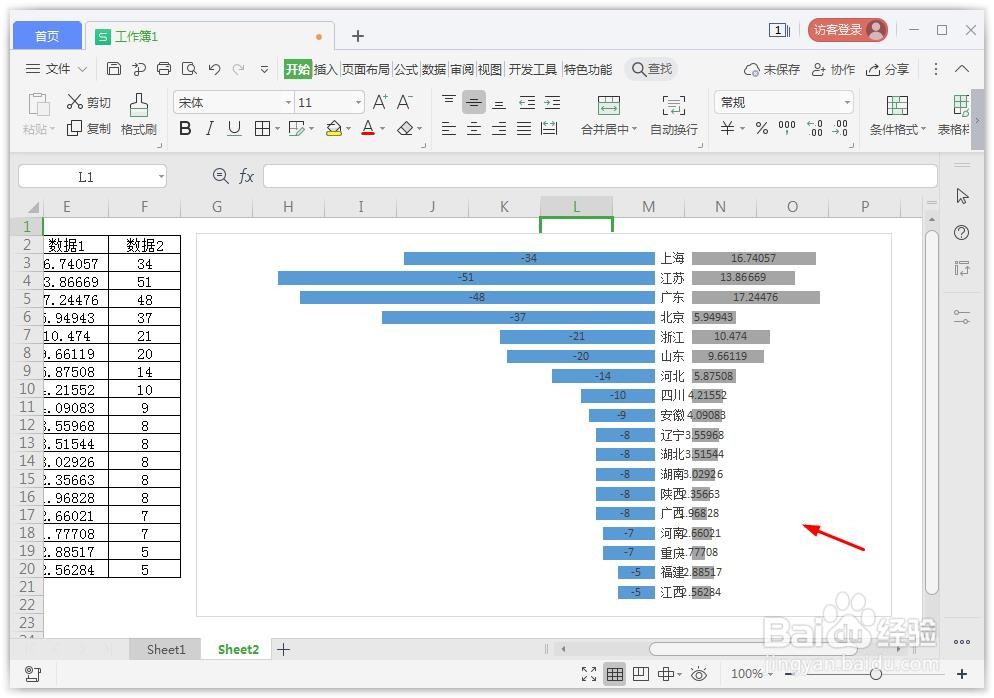Toggle eye protection mode icon
Image resolution: width=994 pixels, height=698 pixels.
[x=699, y=673]
